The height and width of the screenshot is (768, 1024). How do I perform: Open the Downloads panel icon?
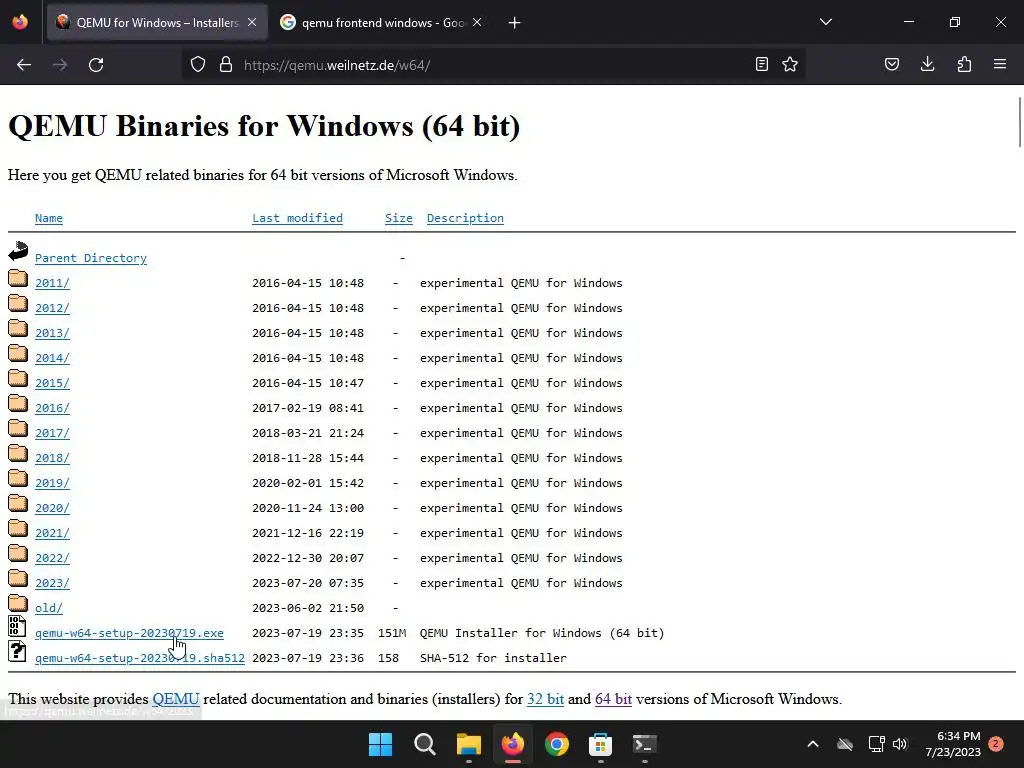[x=927, y=65]
